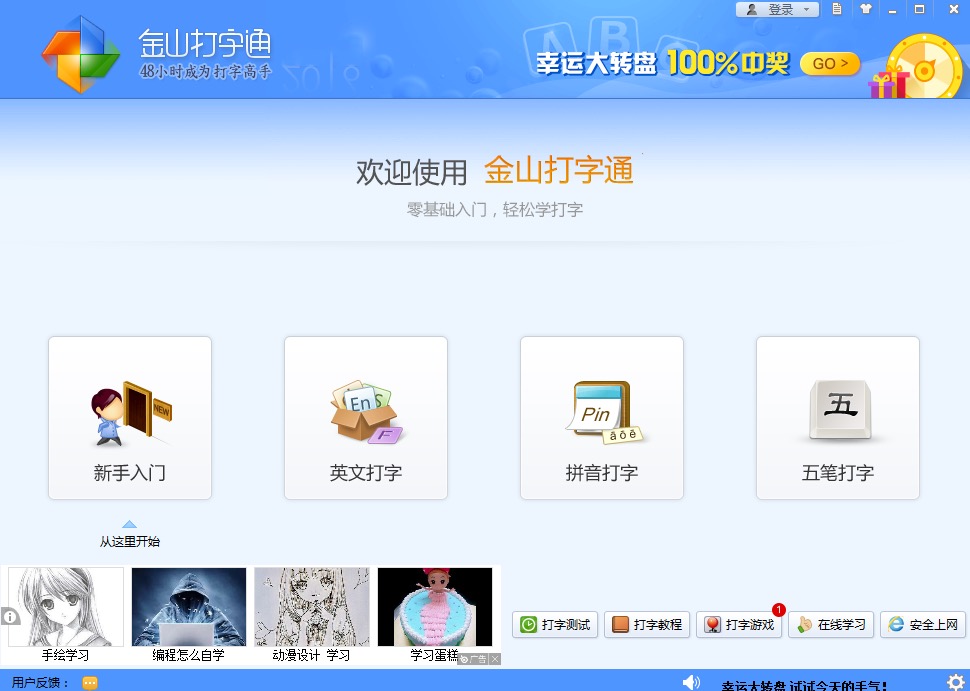Screen dimensions: 970x691
Task: Click the orange book tutorial icon
Action: click(x=620, y=625)
